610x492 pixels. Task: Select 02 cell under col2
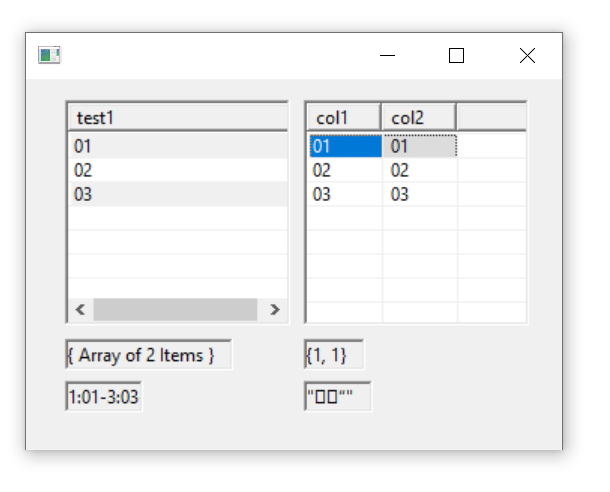[420, 170]
